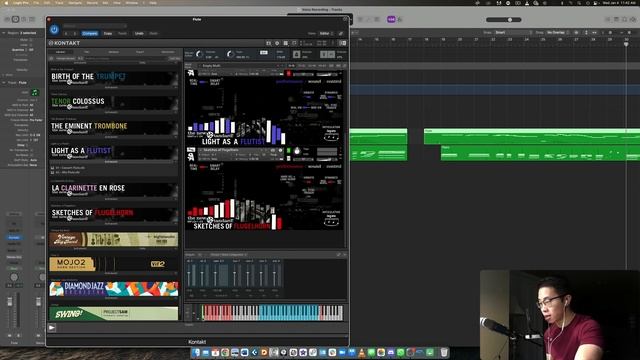Screen dimensions: 640x360
Task: Adjust the master tune knob
Action: (x=230, y=54)
